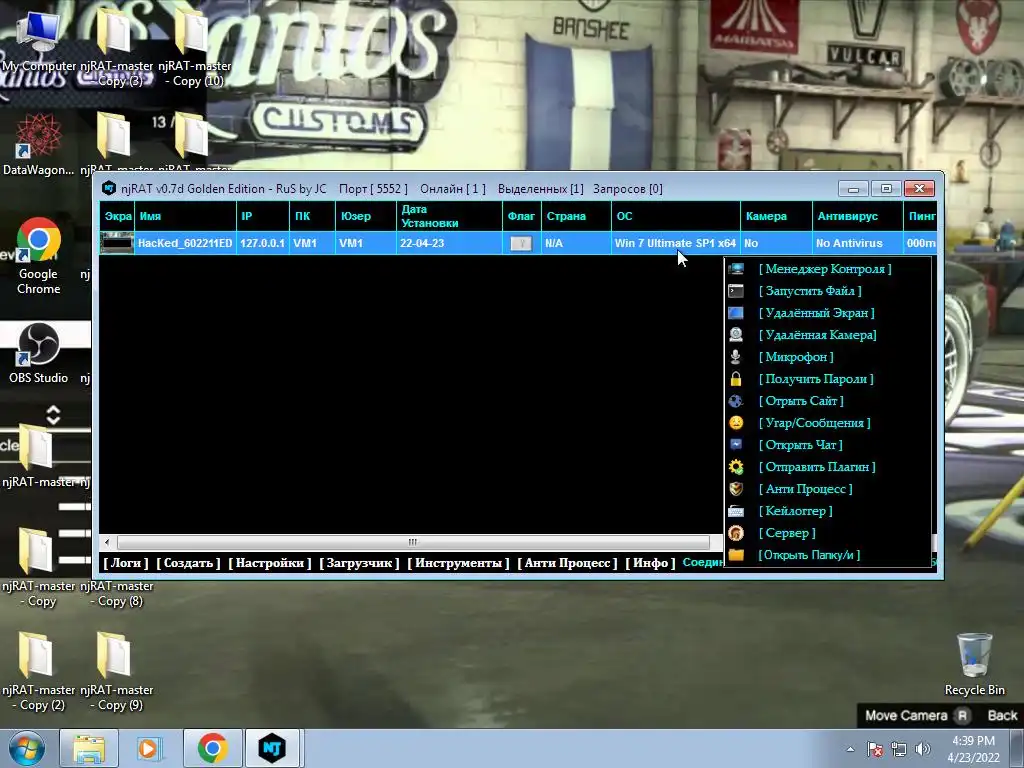Viewport: 1024px width, 768px height.
Task: Click the Юзер column header
Action: pyautogui.click(x=366, y=216)
